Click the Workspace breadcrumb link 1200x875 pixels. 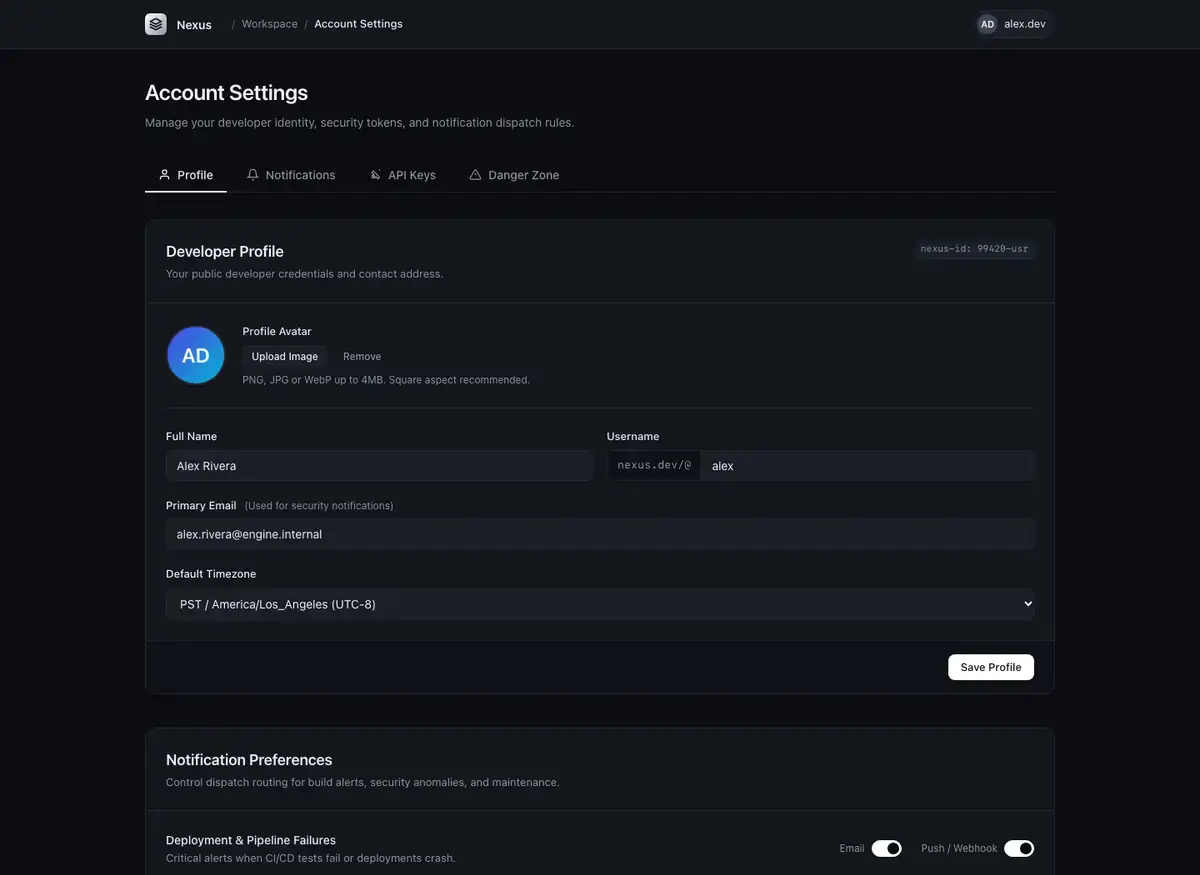pos(270,24)
